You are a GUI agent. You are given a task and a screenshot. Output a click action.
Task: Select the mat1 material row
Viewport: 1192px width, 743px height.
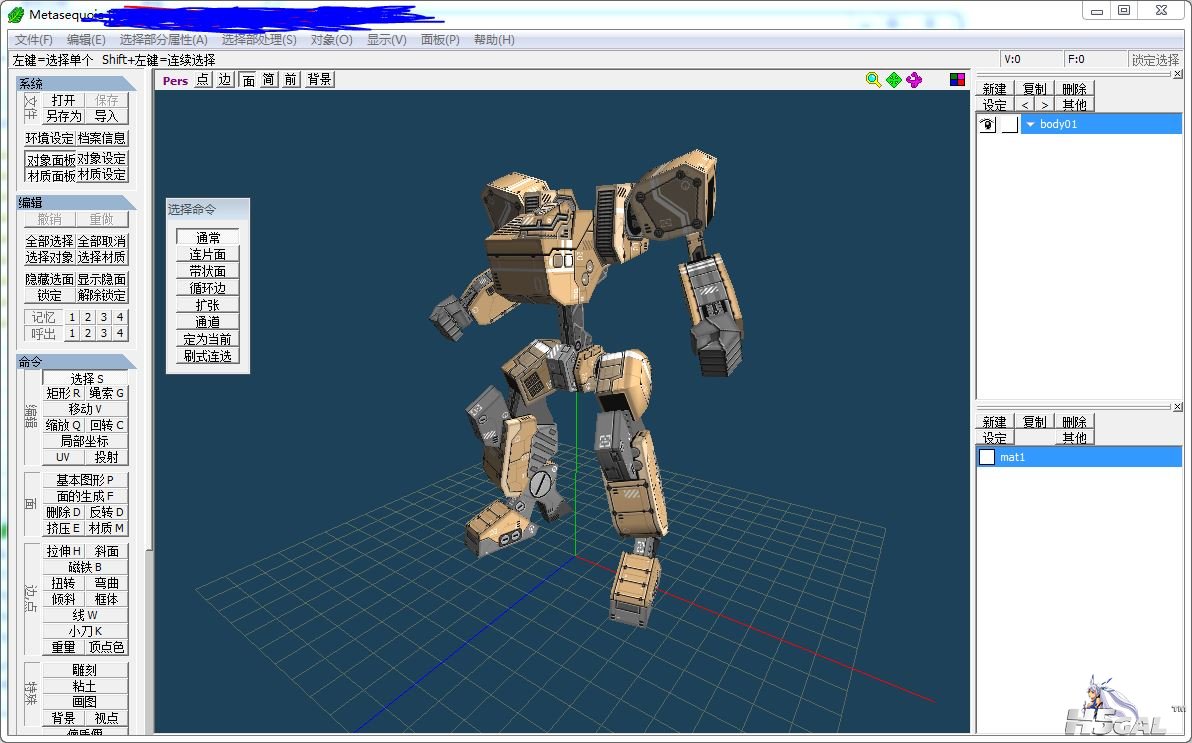pyautogui.click(x=1079, y=457)
